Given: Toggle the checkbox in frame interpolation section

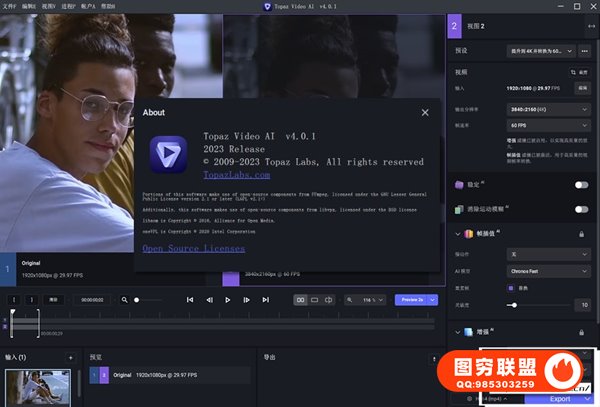Looking at the screenshot, I should pos(511,287).
